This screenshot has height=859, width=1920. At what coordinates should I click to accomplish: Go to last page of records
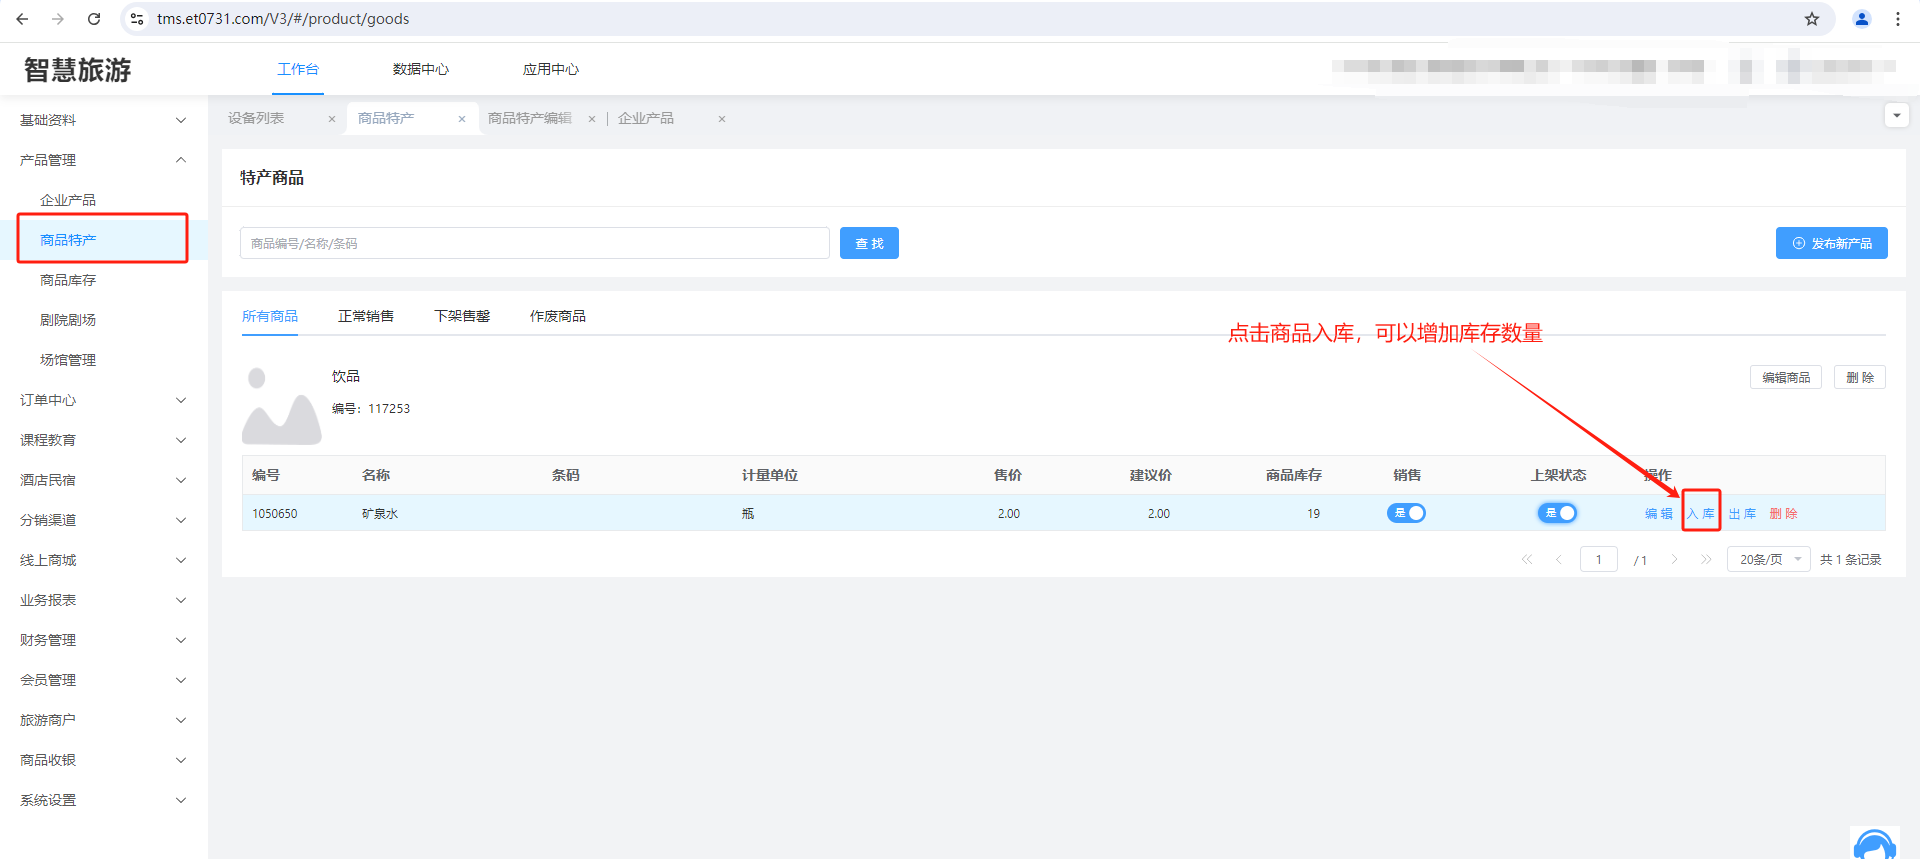[1706, 560]
